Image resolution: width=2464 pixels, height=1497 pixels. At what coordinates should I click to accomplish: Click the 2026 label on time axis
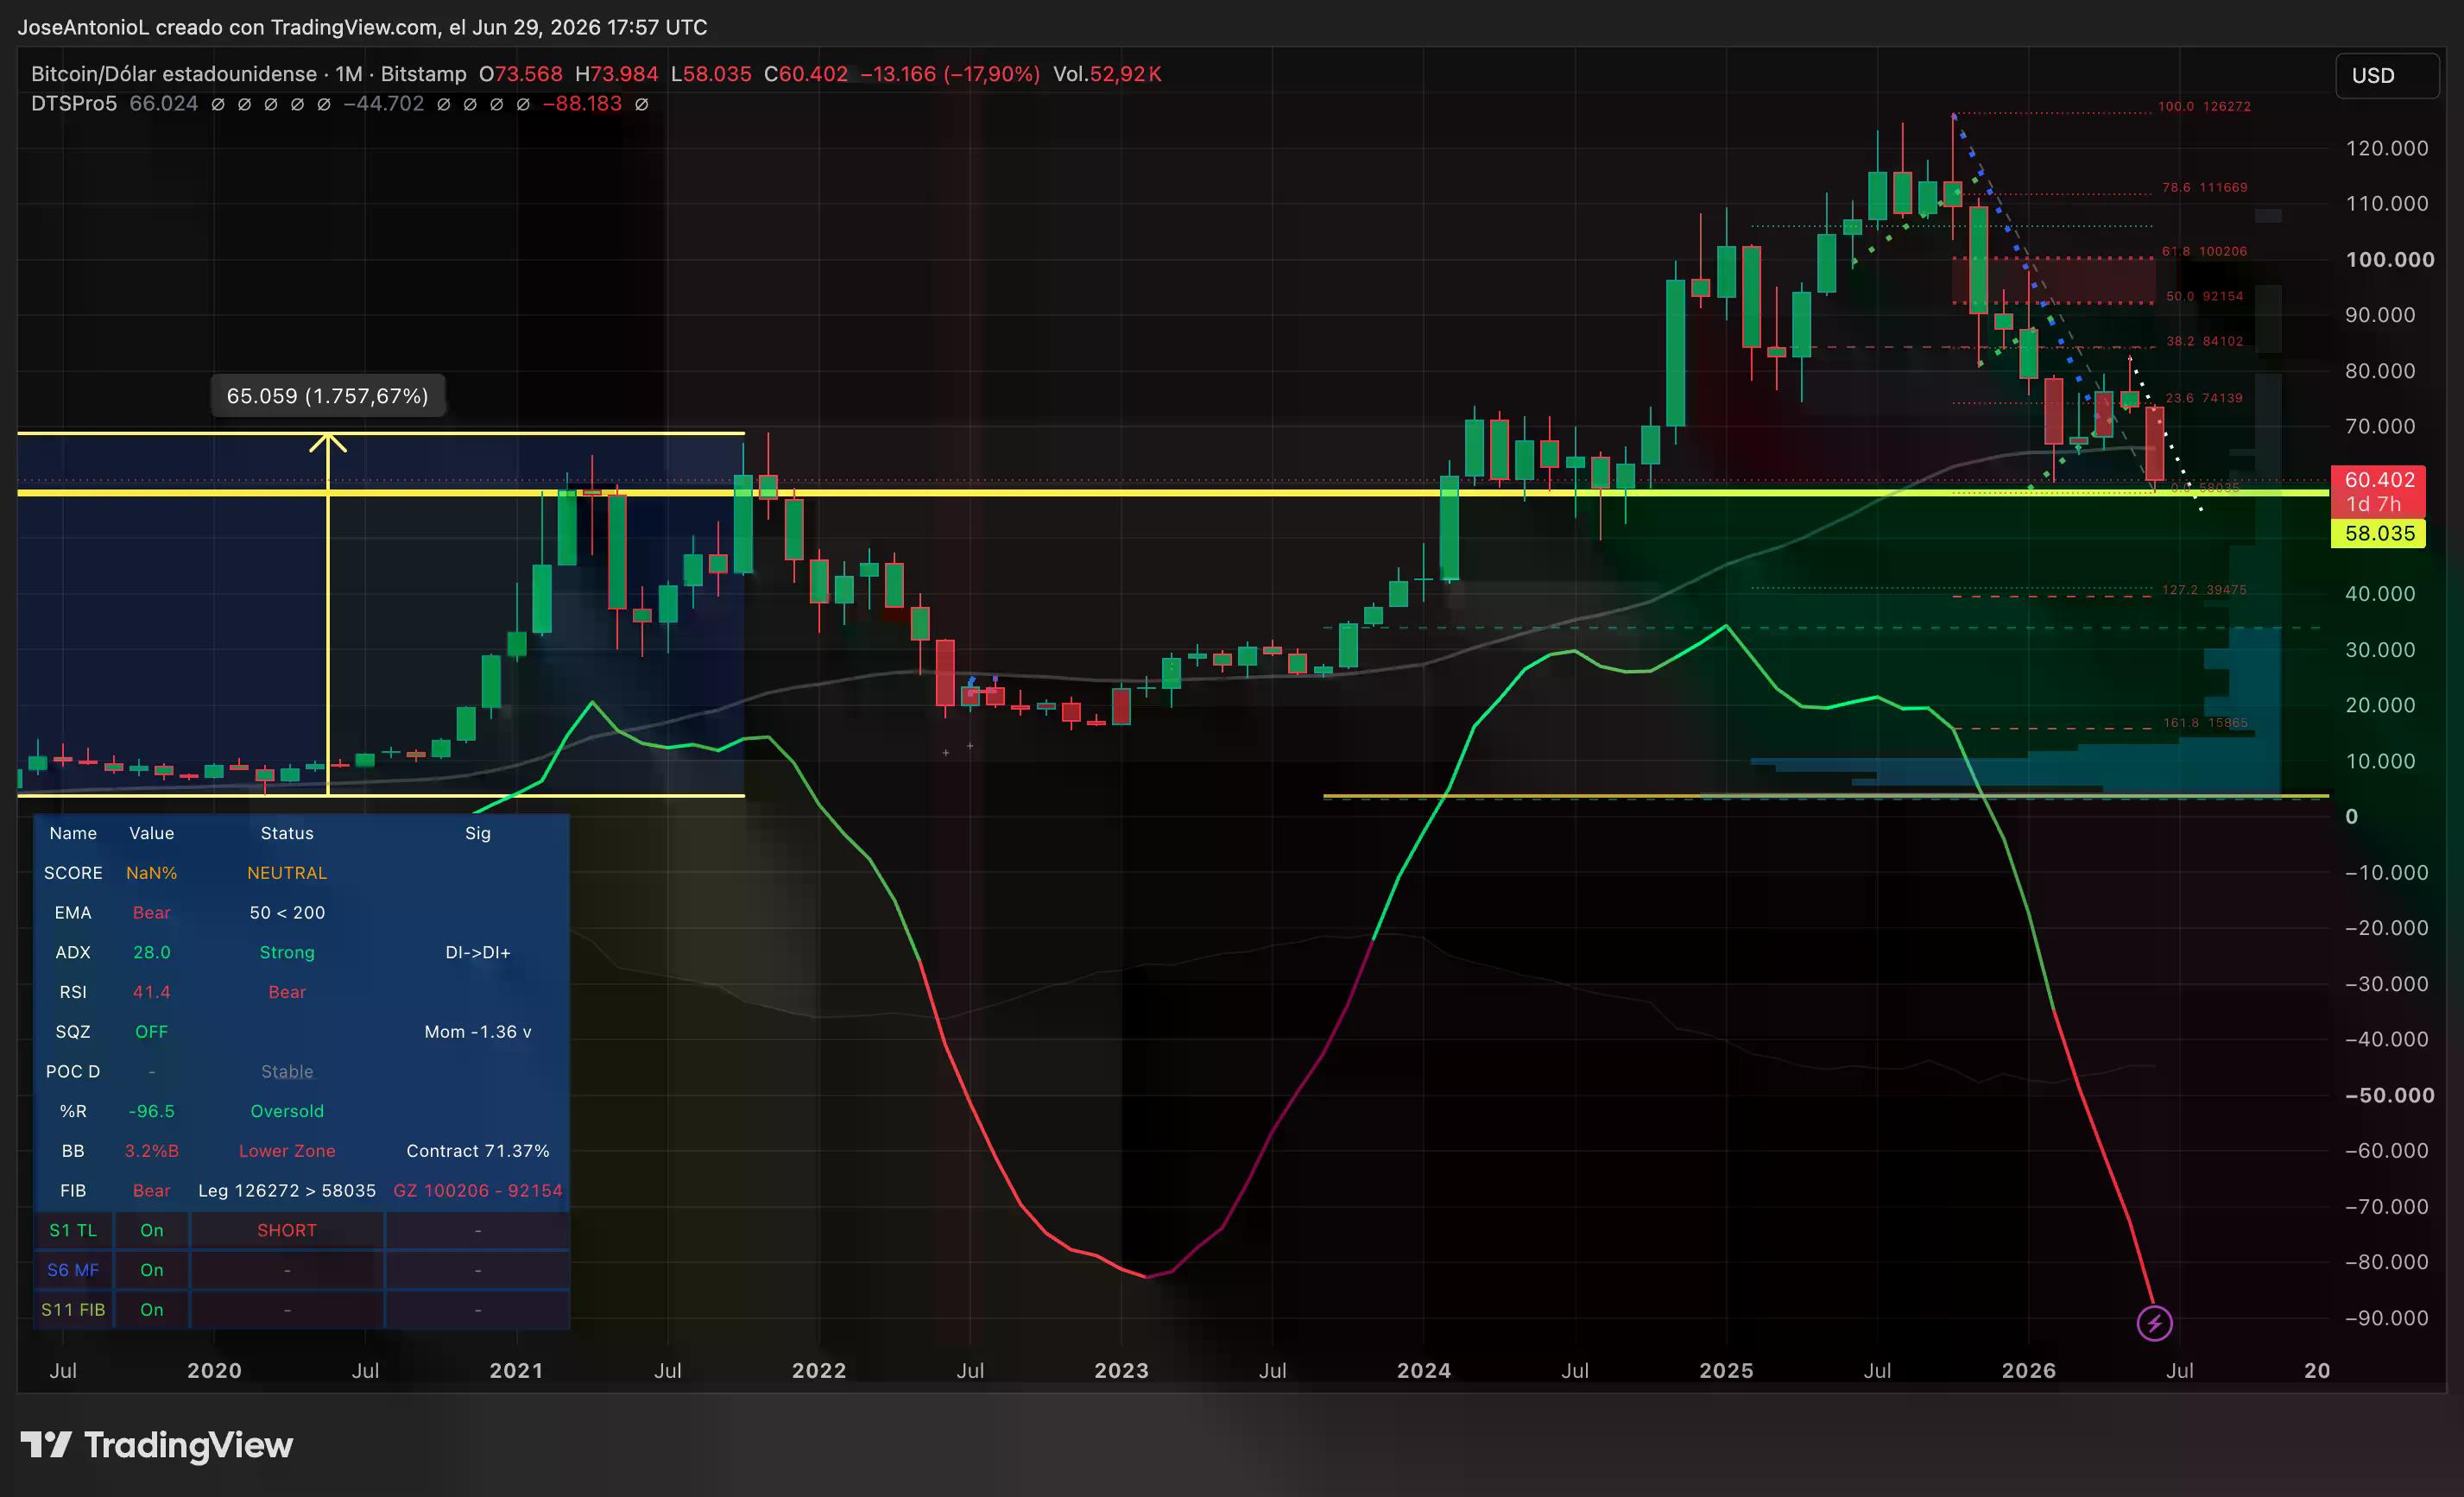pos(2029,1371)
